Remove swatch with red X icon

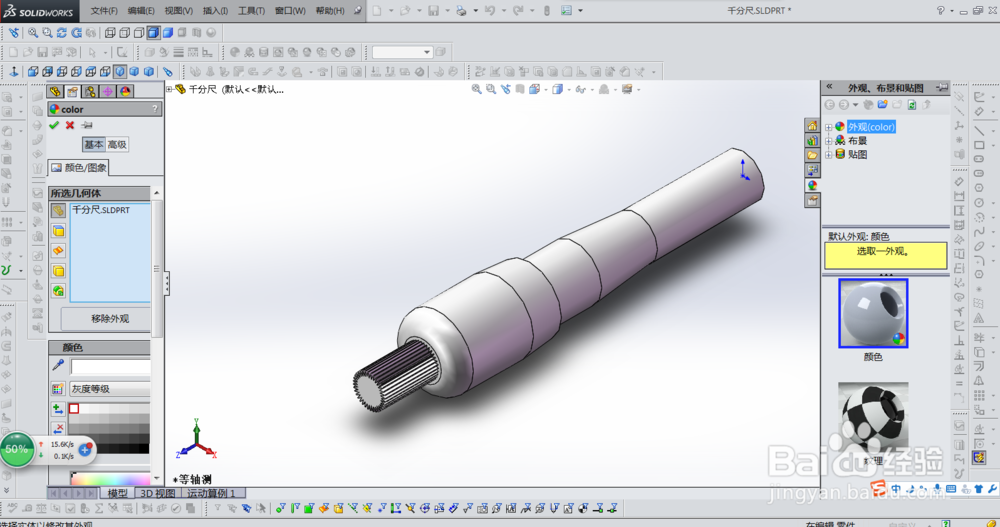tap(58, 429)
